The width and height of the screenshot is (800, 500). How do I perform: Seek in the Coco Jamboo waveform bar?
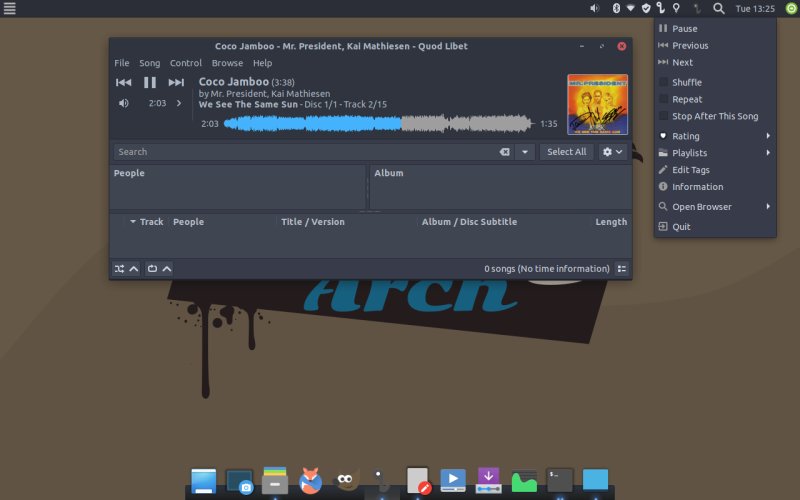tap(379, 123)
